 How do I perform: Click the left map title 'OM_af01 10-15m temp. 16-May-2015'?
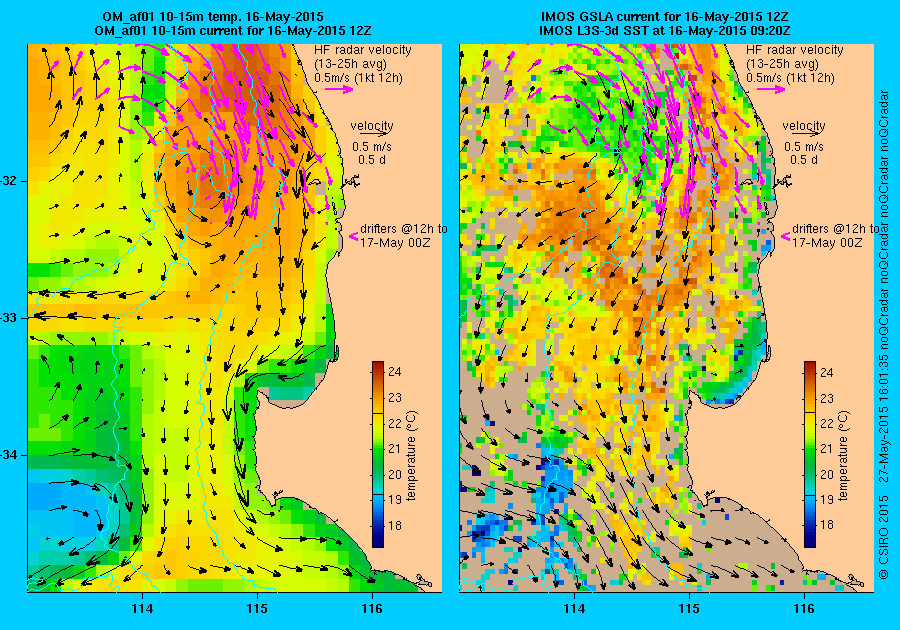(x=213, y=17)
